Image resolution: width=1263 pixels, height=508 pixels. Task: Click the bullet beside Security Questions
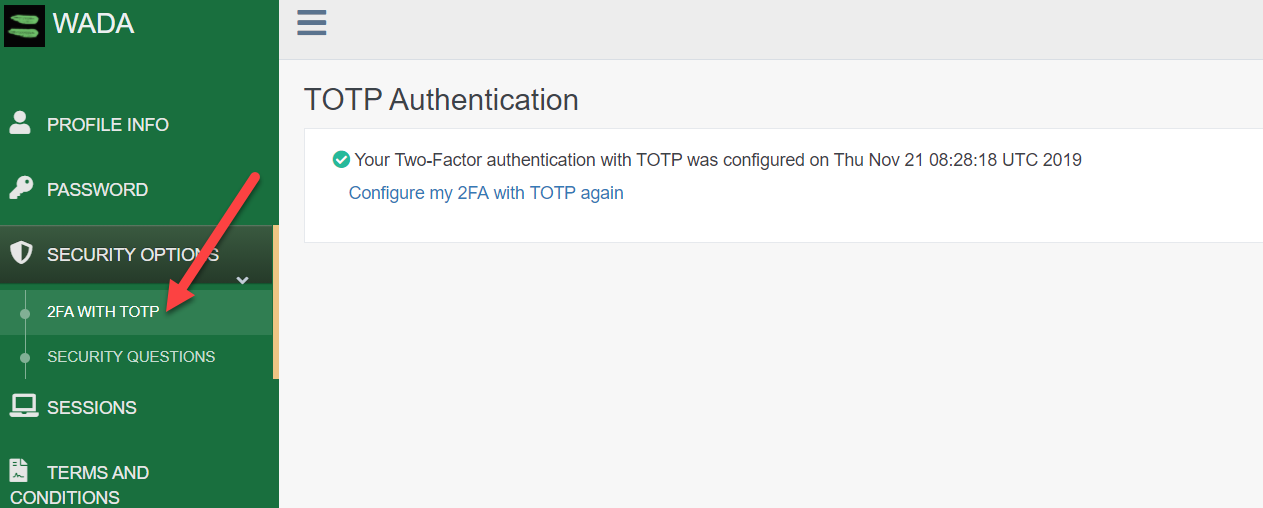25,357
